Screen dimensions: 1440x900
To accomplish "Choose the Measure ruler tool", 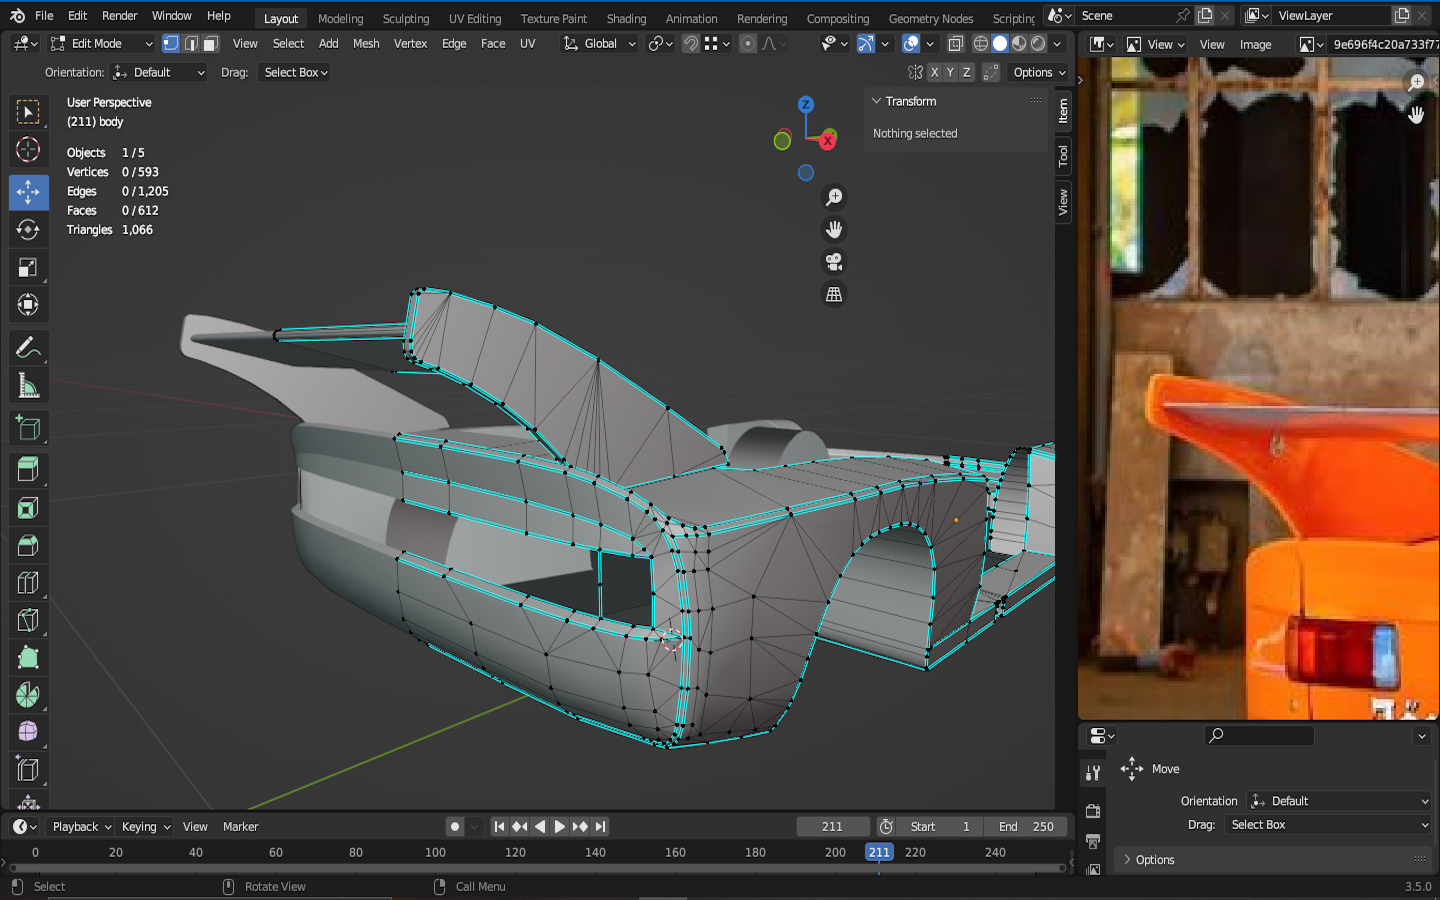I will 28,386.
